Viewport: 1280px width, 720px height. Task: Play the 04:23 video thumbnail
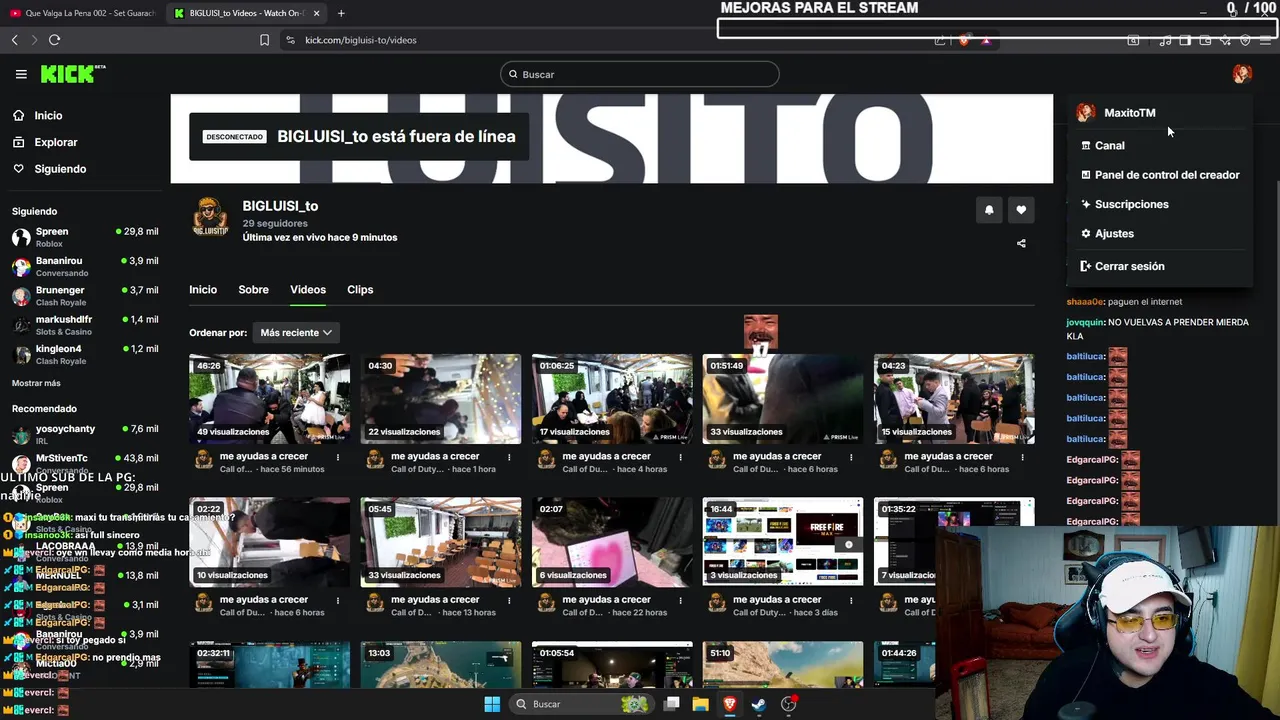[x=954, y=398]
